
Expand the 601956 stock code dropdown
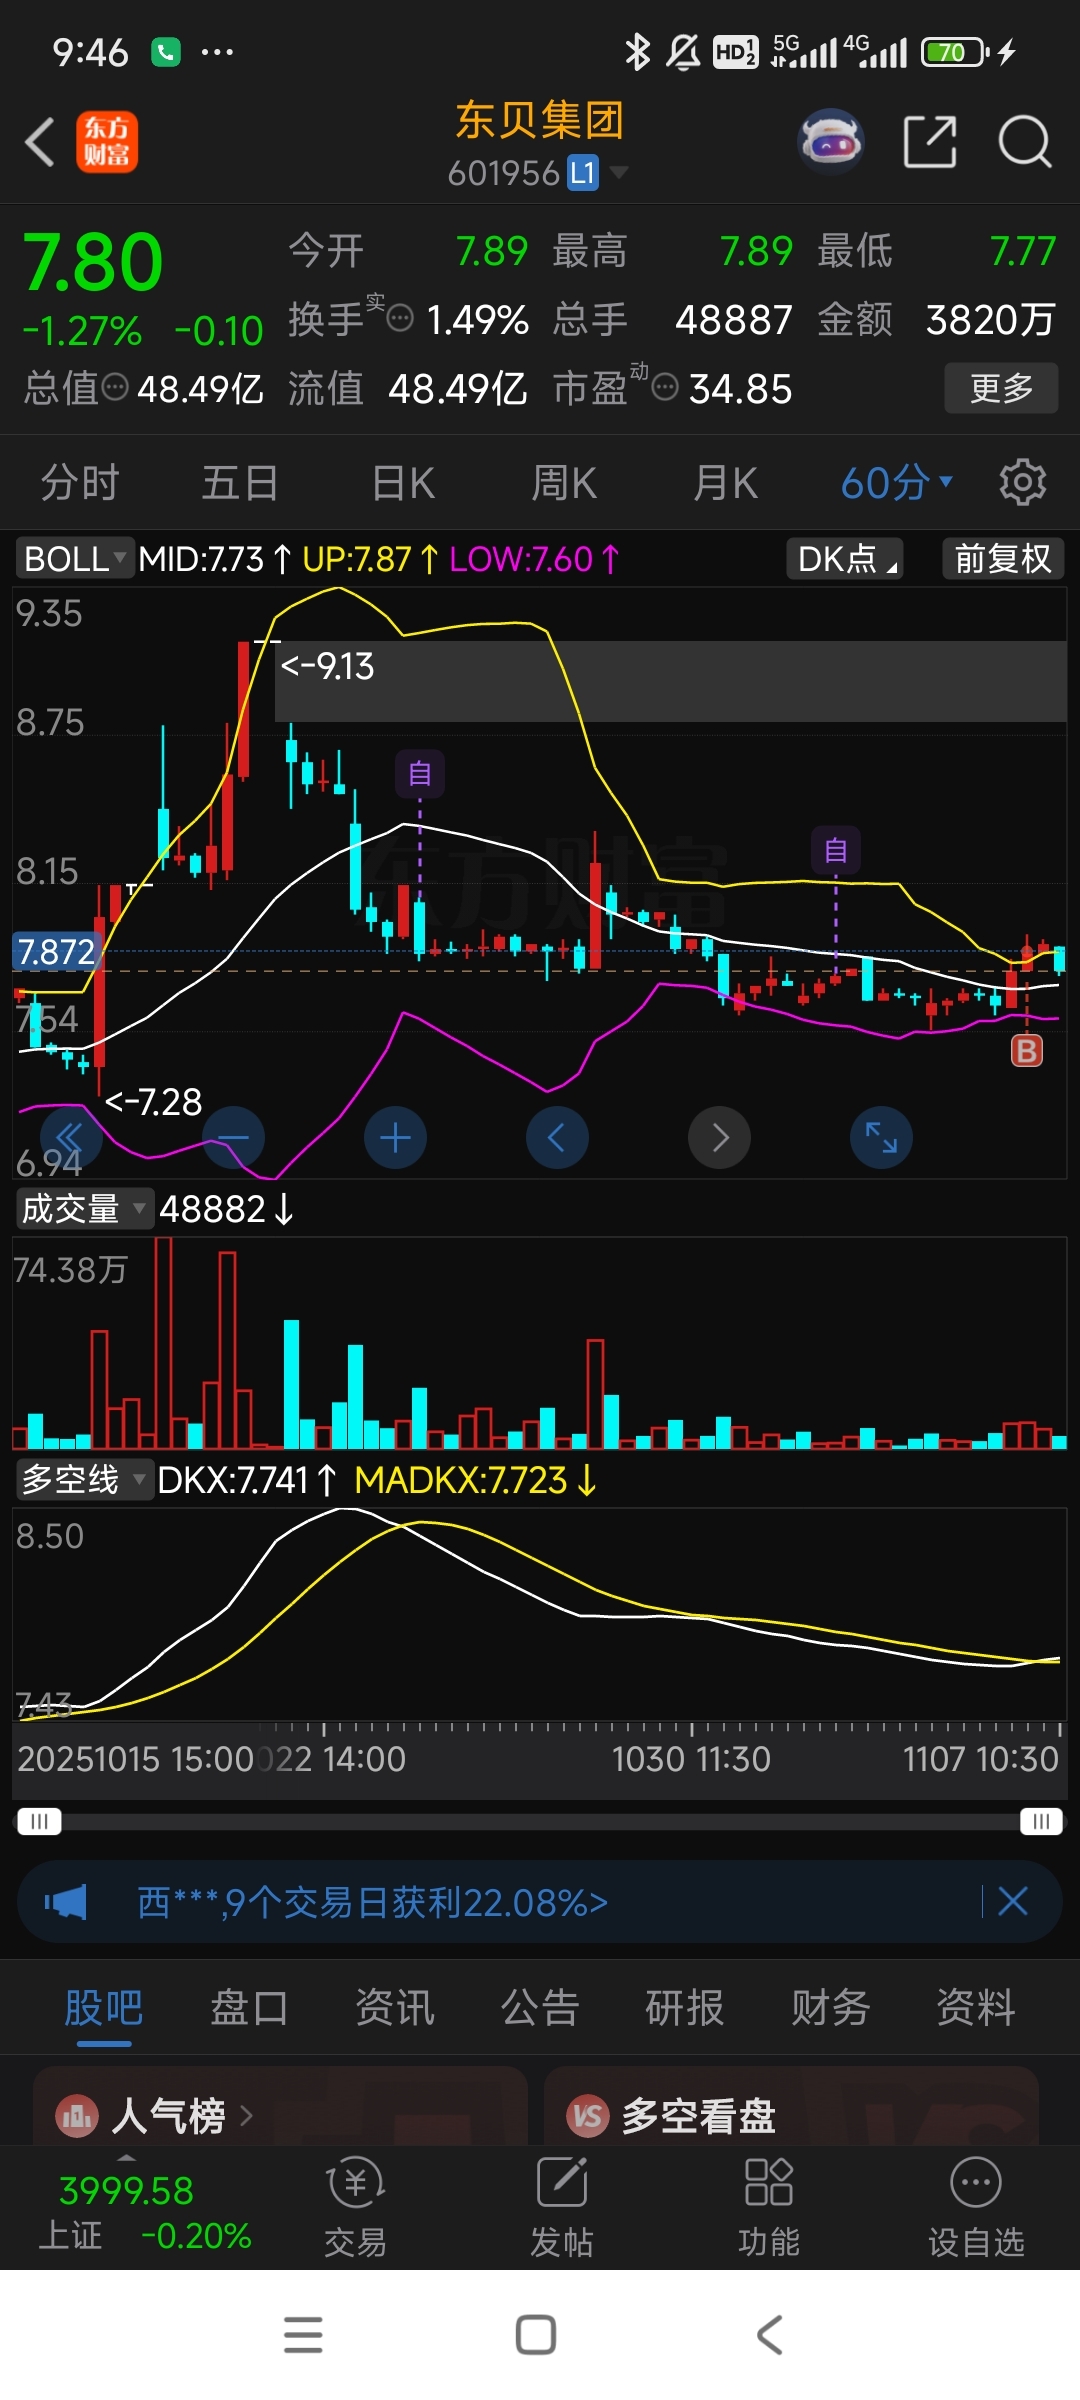(x=620, y=172)
